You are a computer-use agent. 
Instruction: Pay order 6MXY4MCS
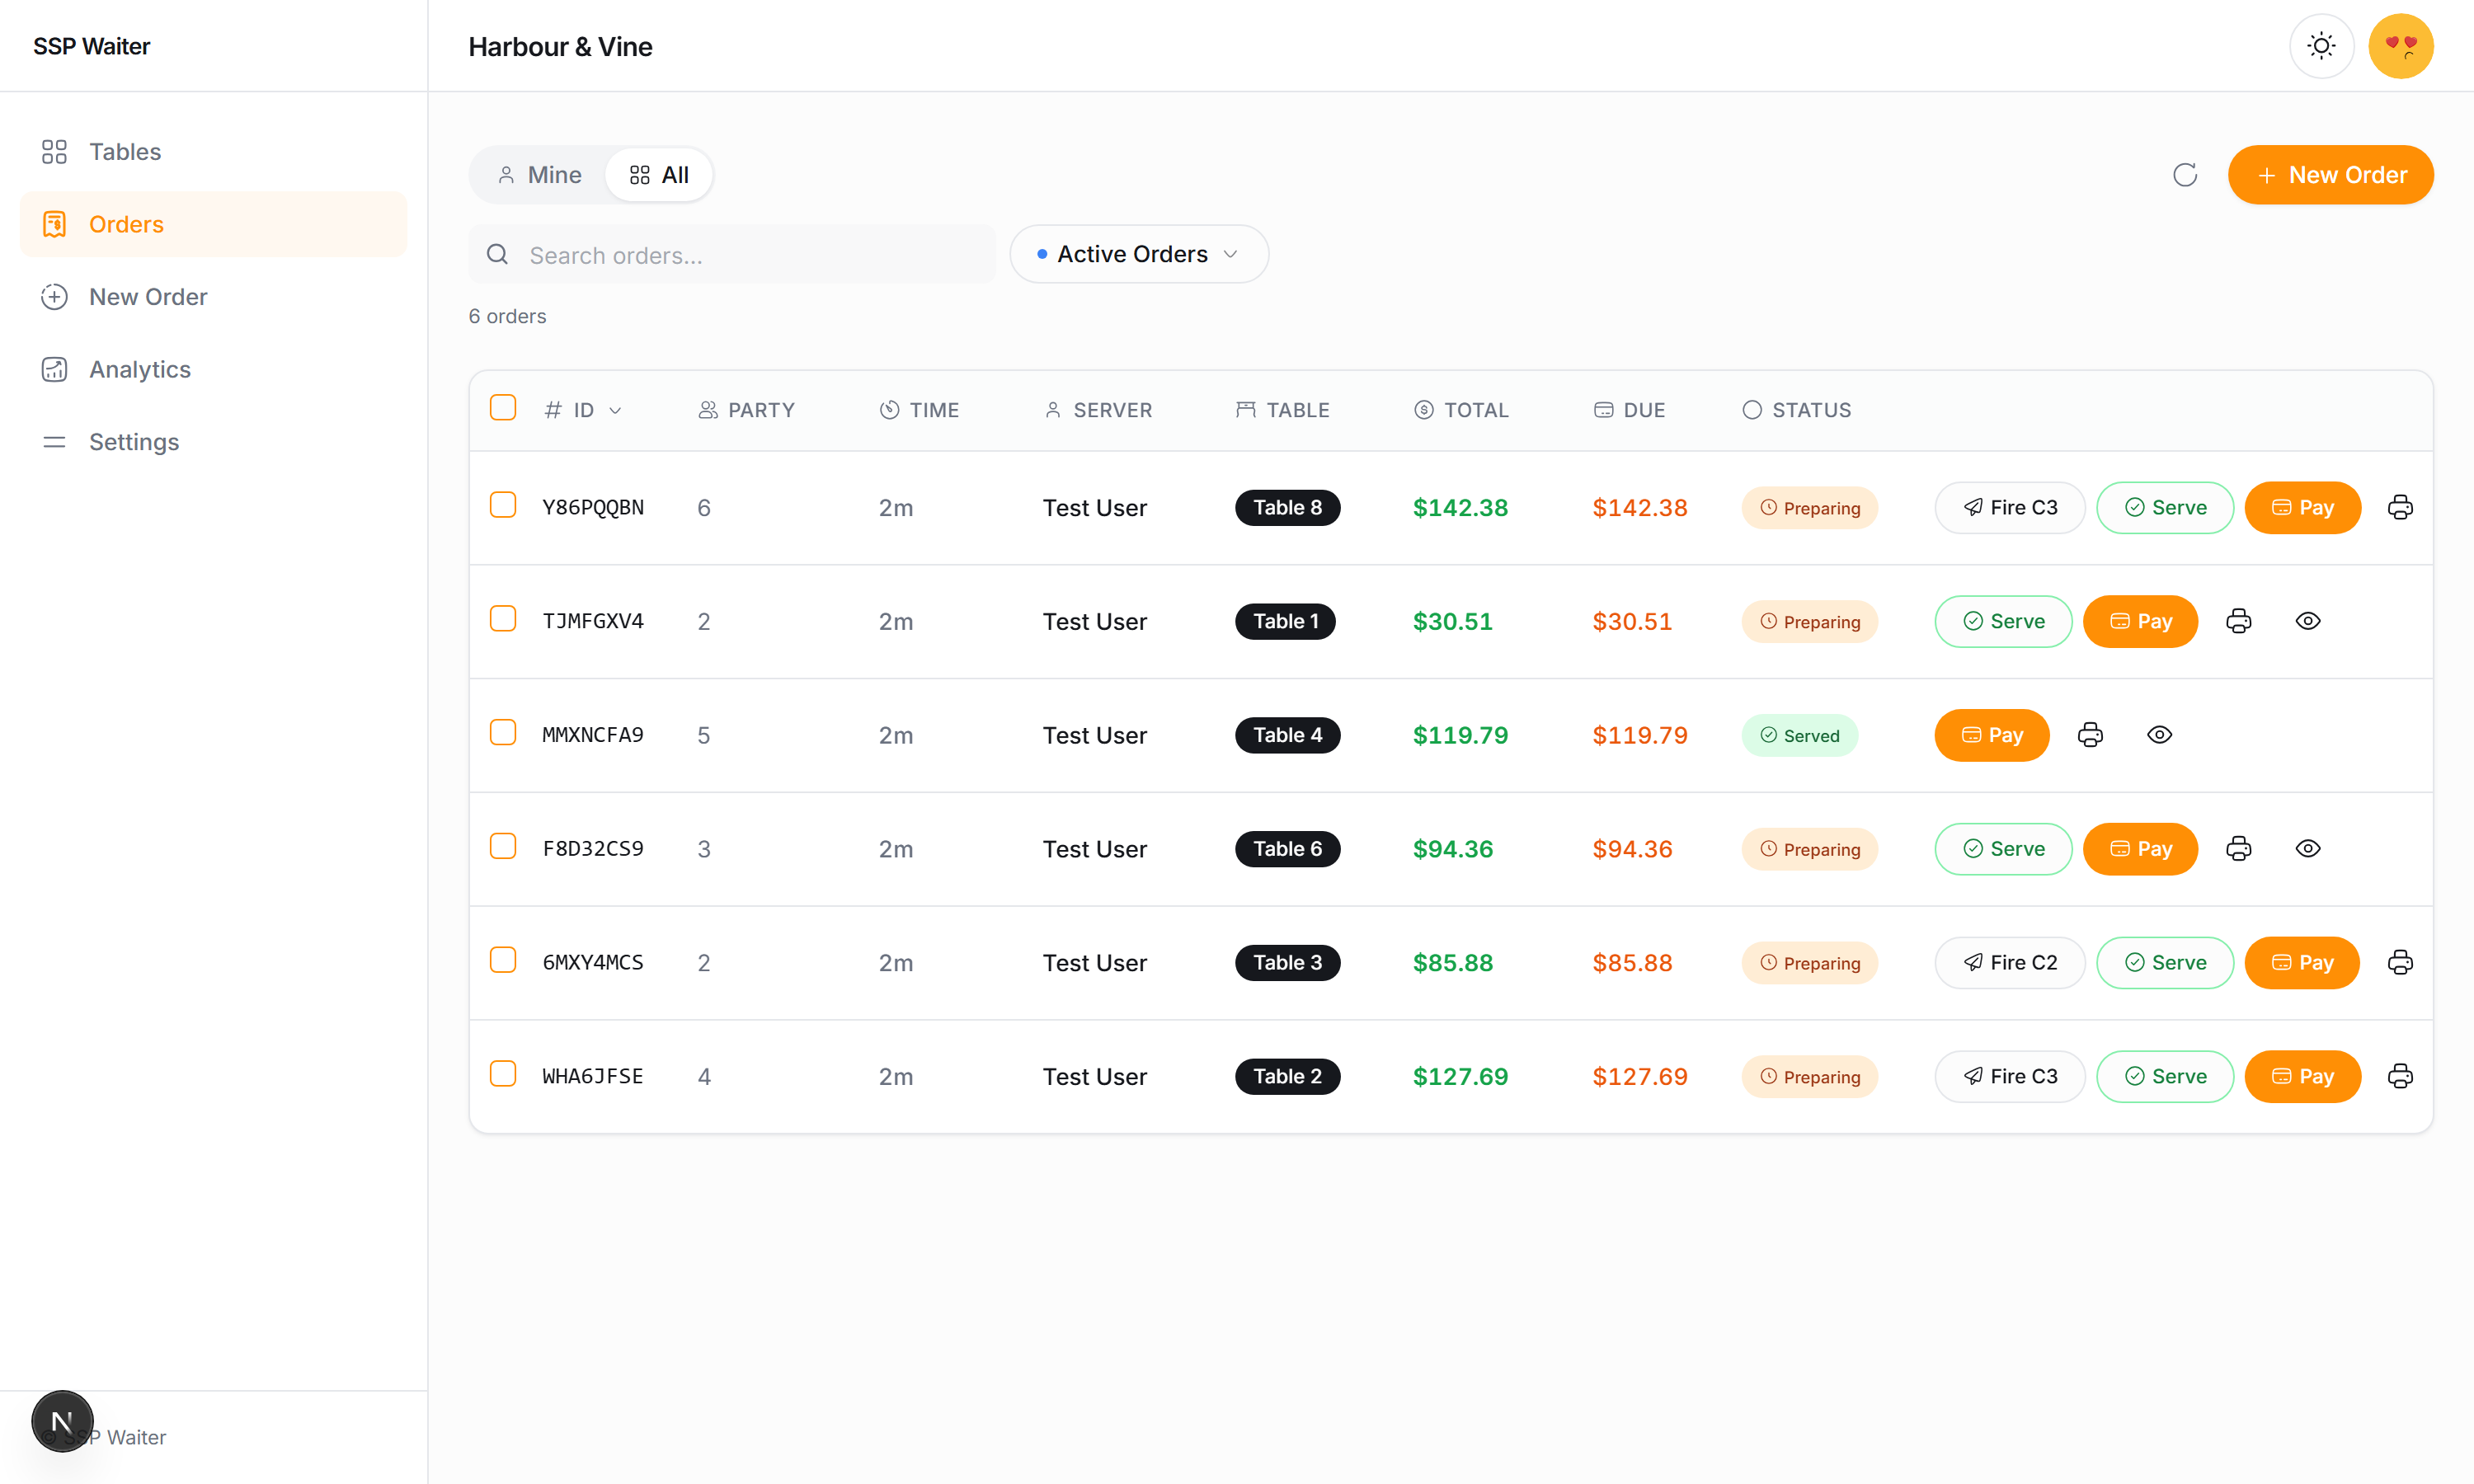point(2302,962)
